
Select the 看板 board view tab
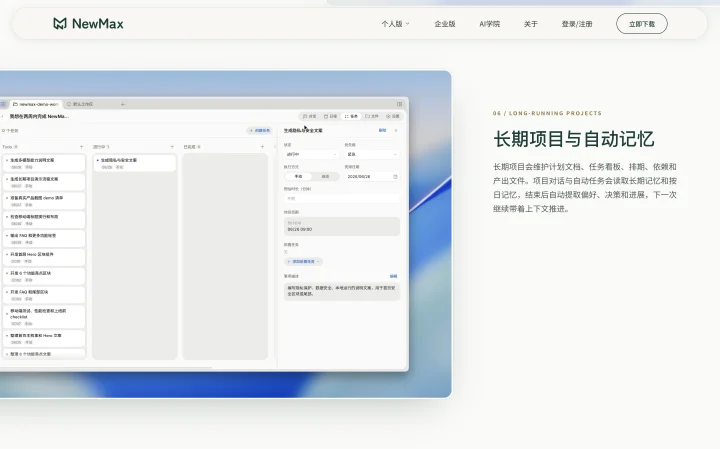351,117
